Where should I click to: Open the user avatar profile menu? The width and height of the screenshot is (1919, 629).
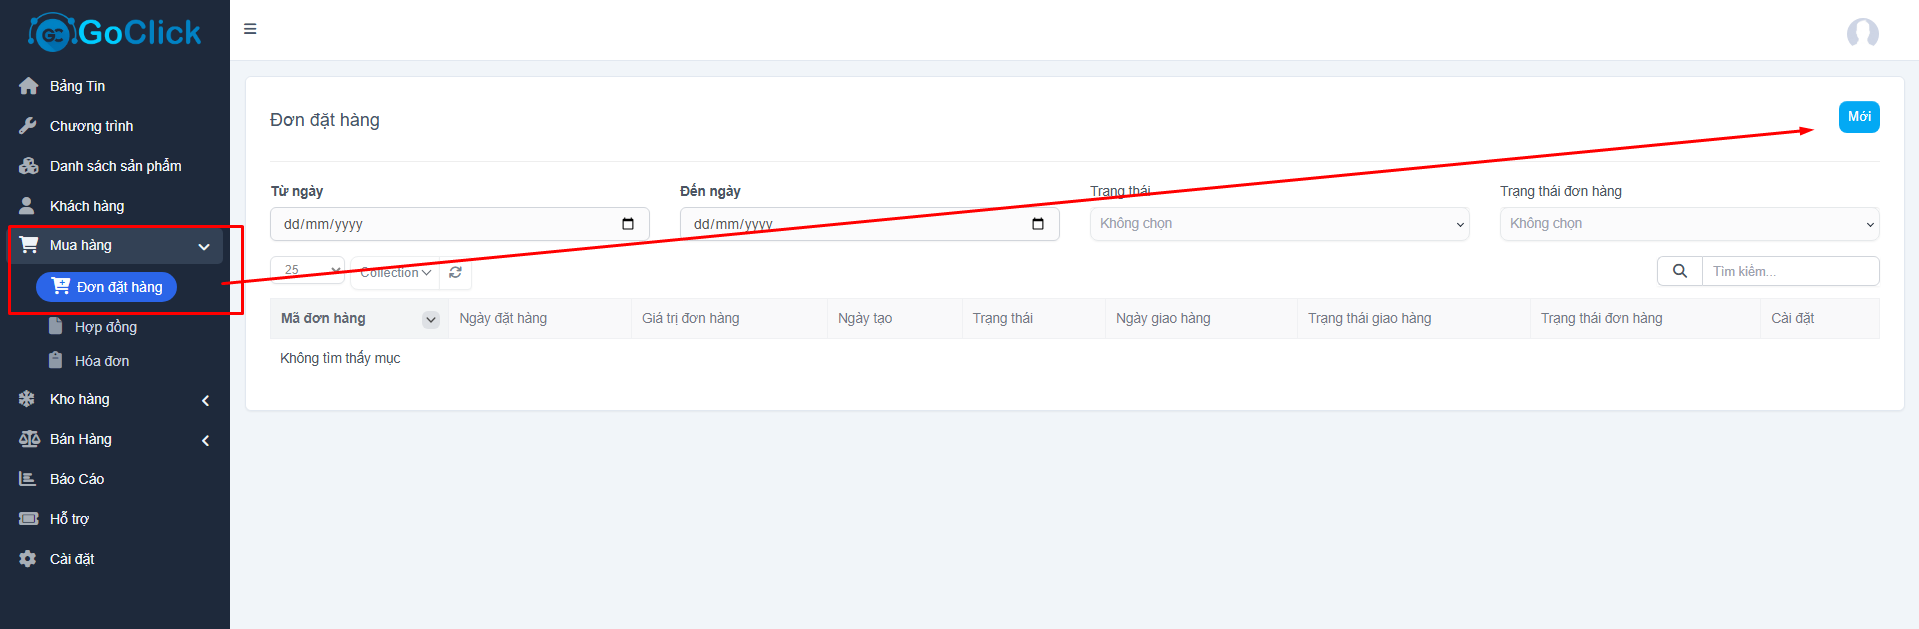[x=1862, y=33]
